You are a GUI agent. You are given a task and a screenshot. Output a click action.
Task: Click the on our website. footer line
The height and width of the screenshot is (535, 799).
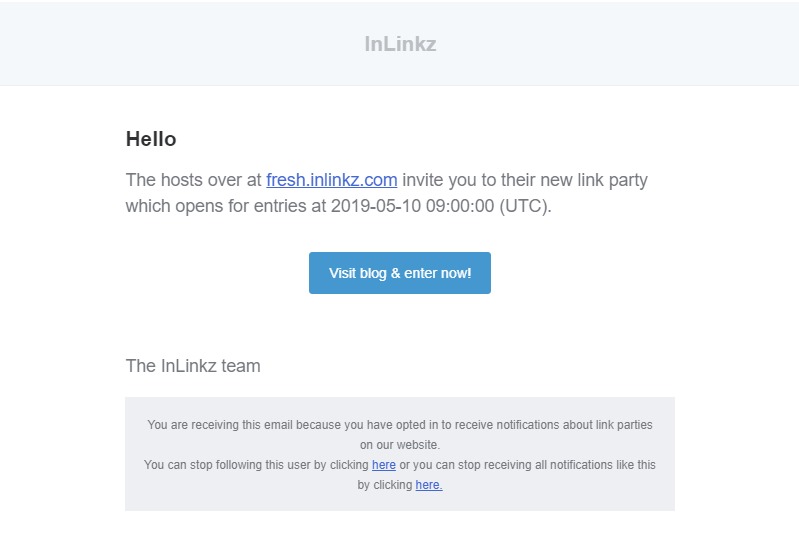coord(400,445)
